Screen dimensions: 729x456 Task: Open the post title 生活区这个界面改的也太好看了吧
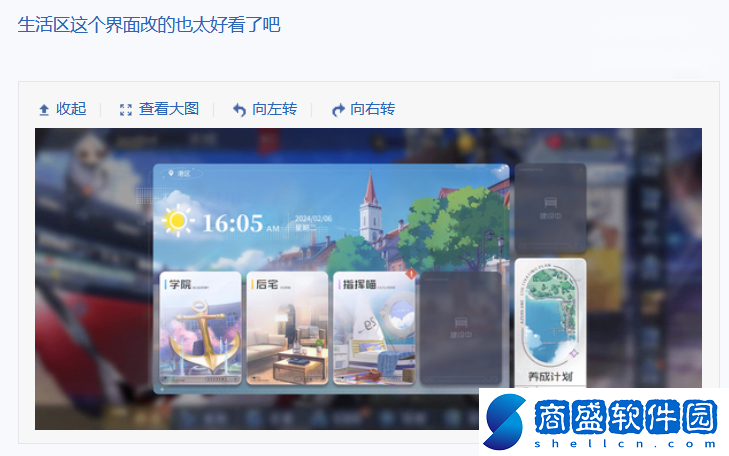[149, 25]
